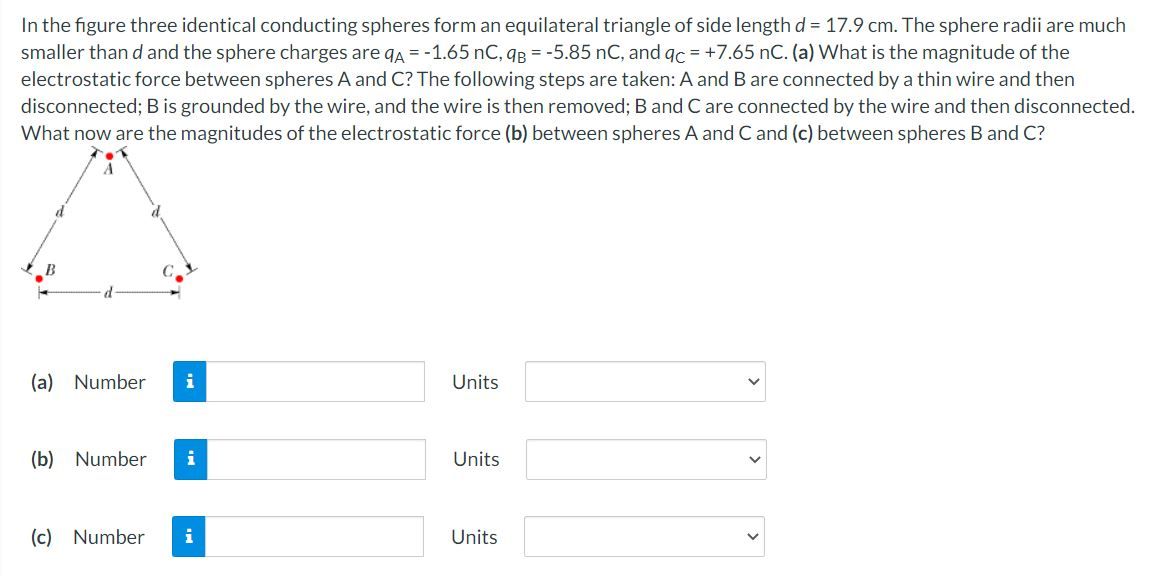1162x576 pixels.
Task: Open the Units dropdown for part (c)
Action: click(643, 537)
